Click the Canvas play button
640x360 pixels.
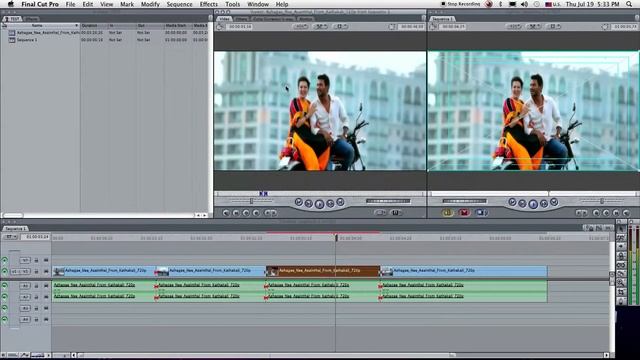(x=533, y=204)
